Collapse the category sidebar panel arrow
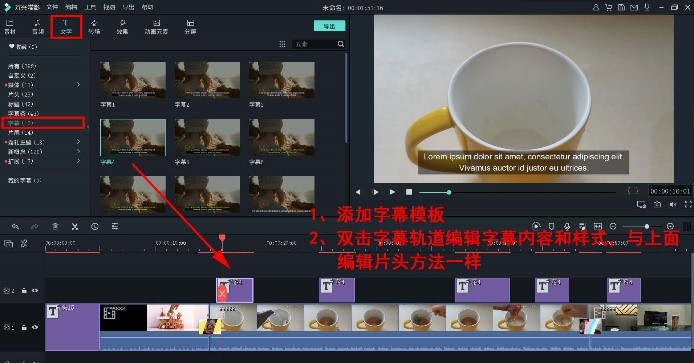The image size is (694, 363). (x=88, y=127)
